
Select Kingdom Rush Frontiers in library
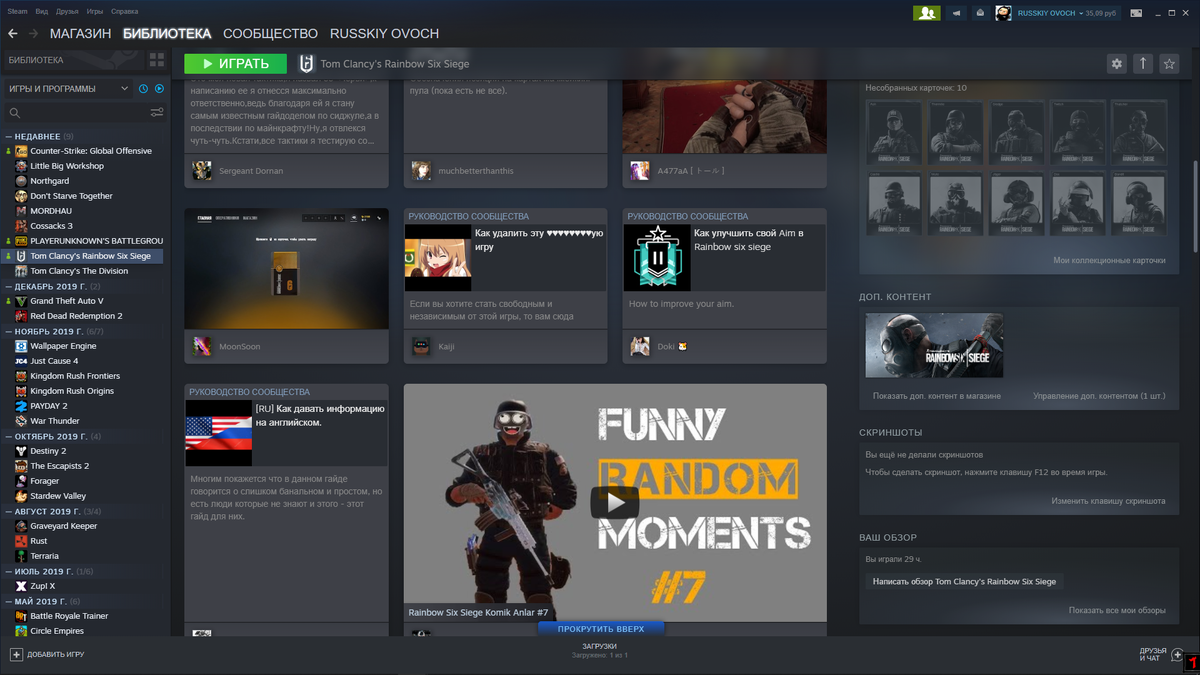pos(75,376)
